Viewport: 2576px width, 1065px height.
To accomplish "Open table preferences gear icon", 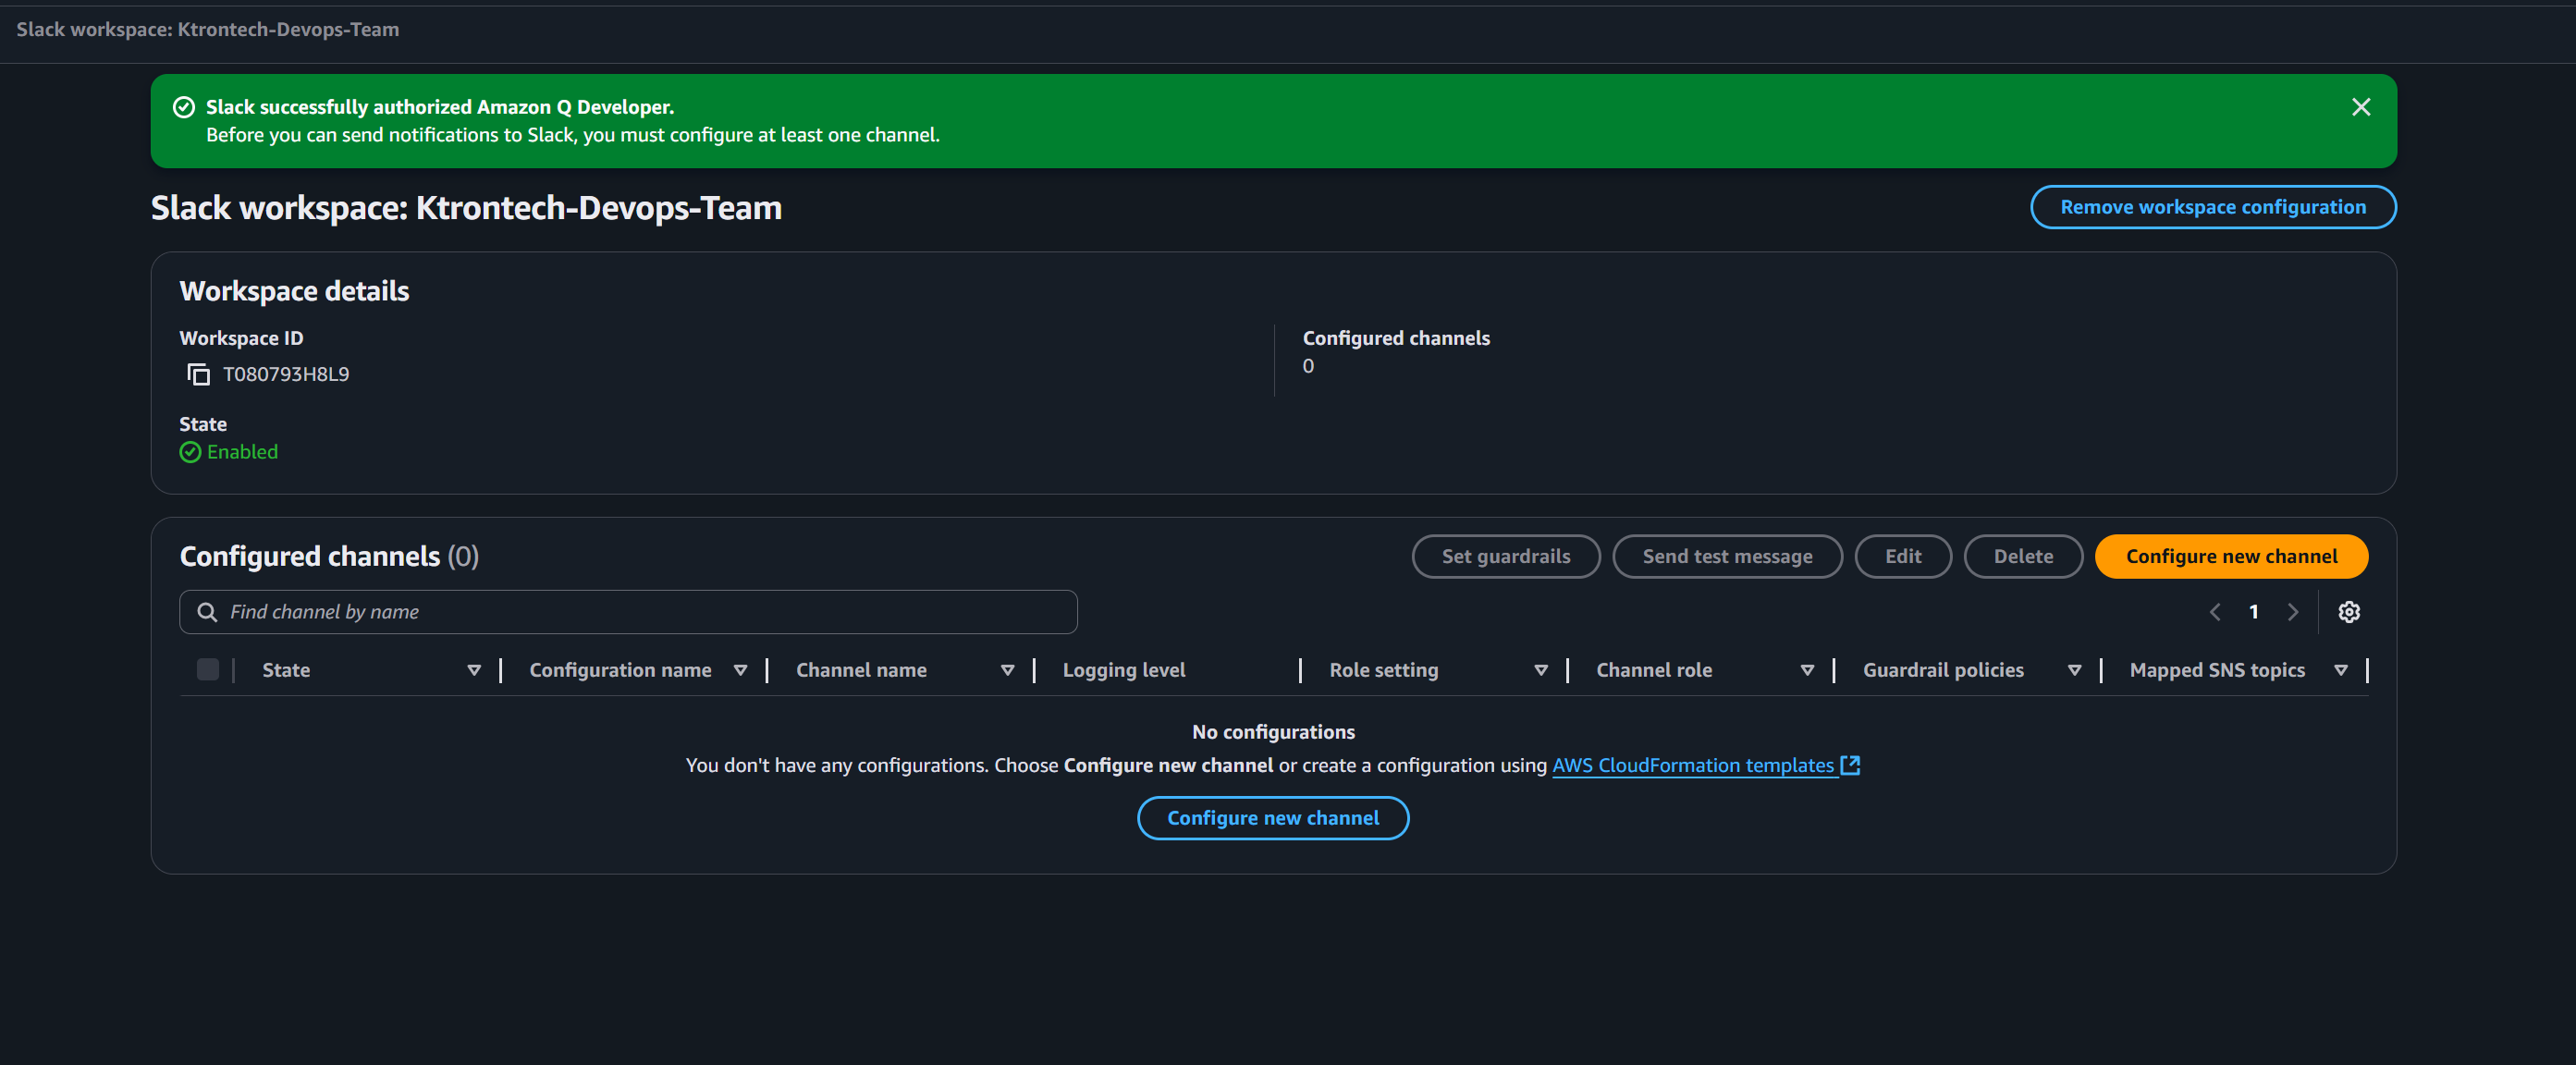I will click(x=2348, y=612).
